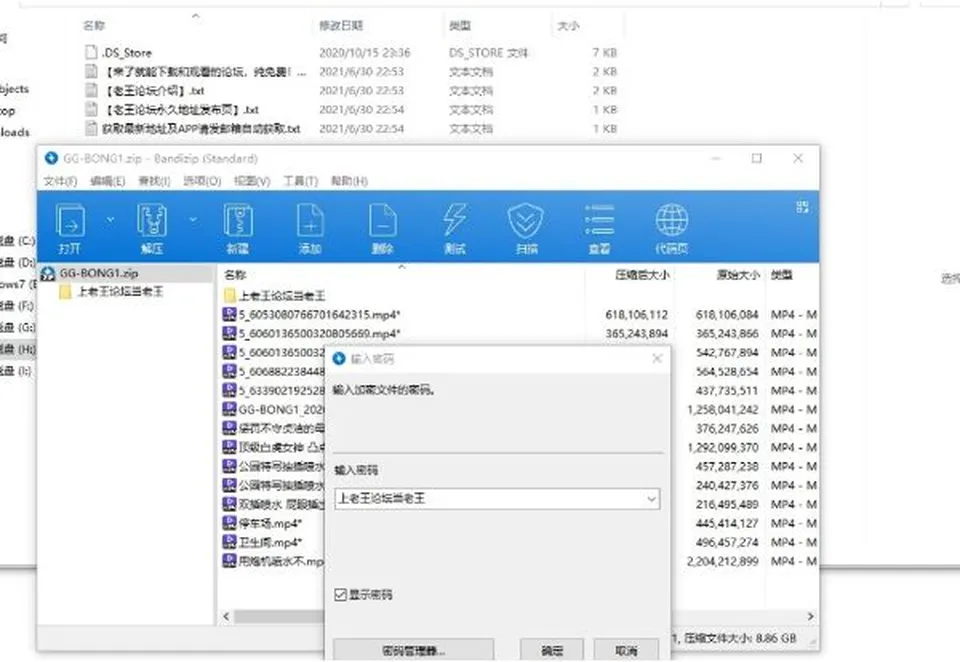Screen dimensions: 960x662
Task: Select the 停车场.mp4 file
Action: click(270, 524)
